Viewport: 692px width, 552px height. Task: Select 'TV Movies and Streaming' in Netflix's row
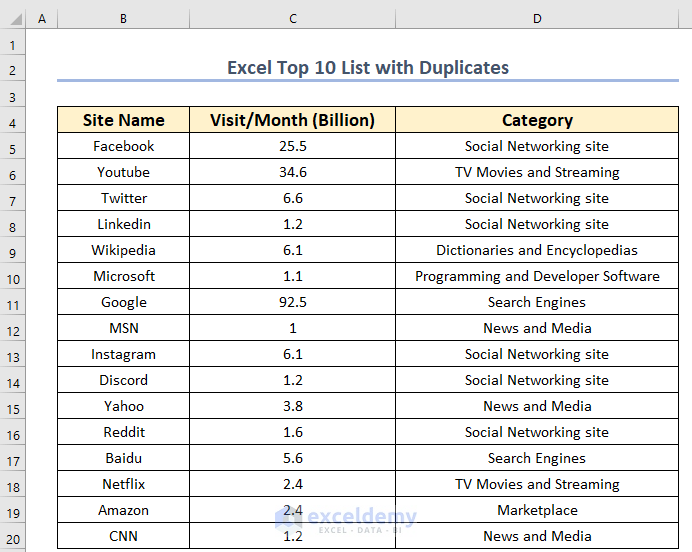(x=537, y=484)
